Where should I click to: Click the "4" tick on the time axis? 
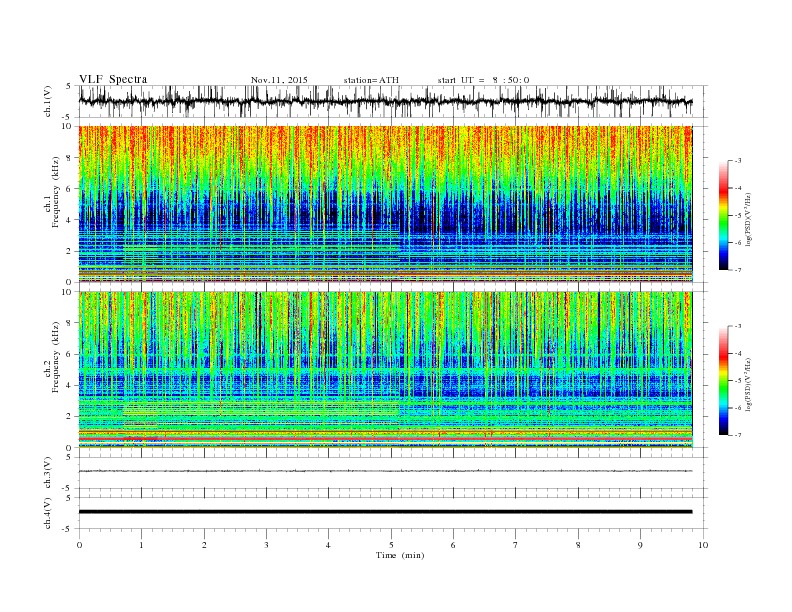(x=328, y=545)
